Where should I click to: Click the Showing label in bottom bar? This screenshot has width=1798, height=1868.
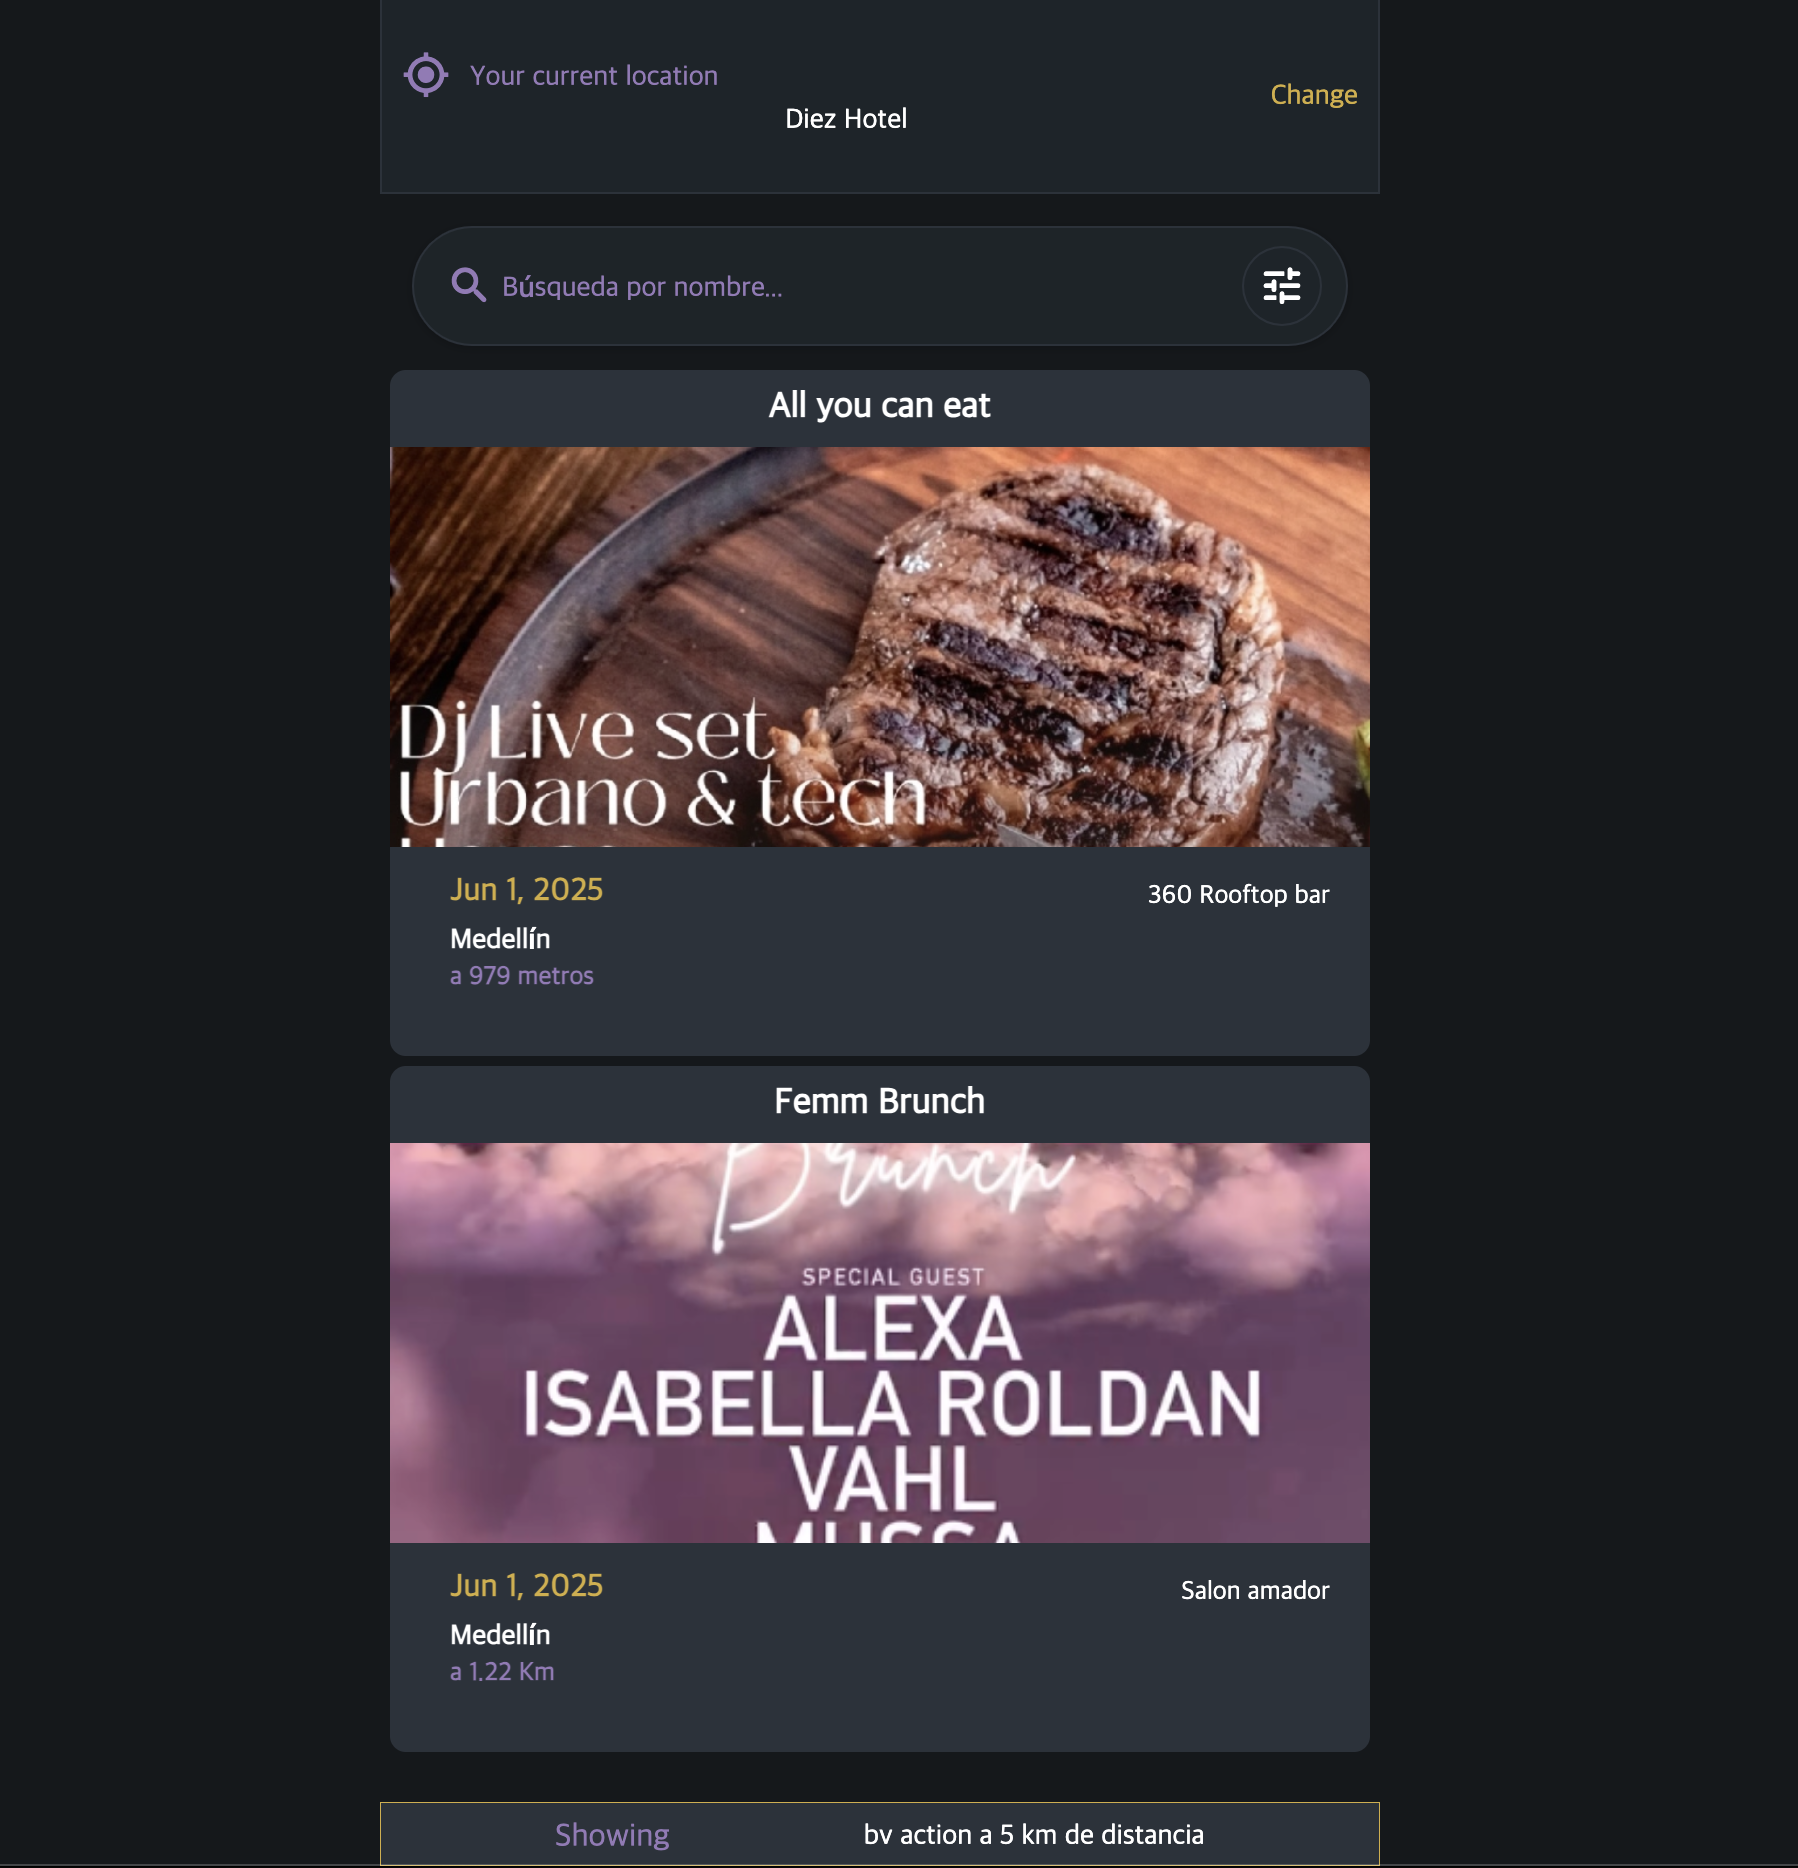point(612,1835)
